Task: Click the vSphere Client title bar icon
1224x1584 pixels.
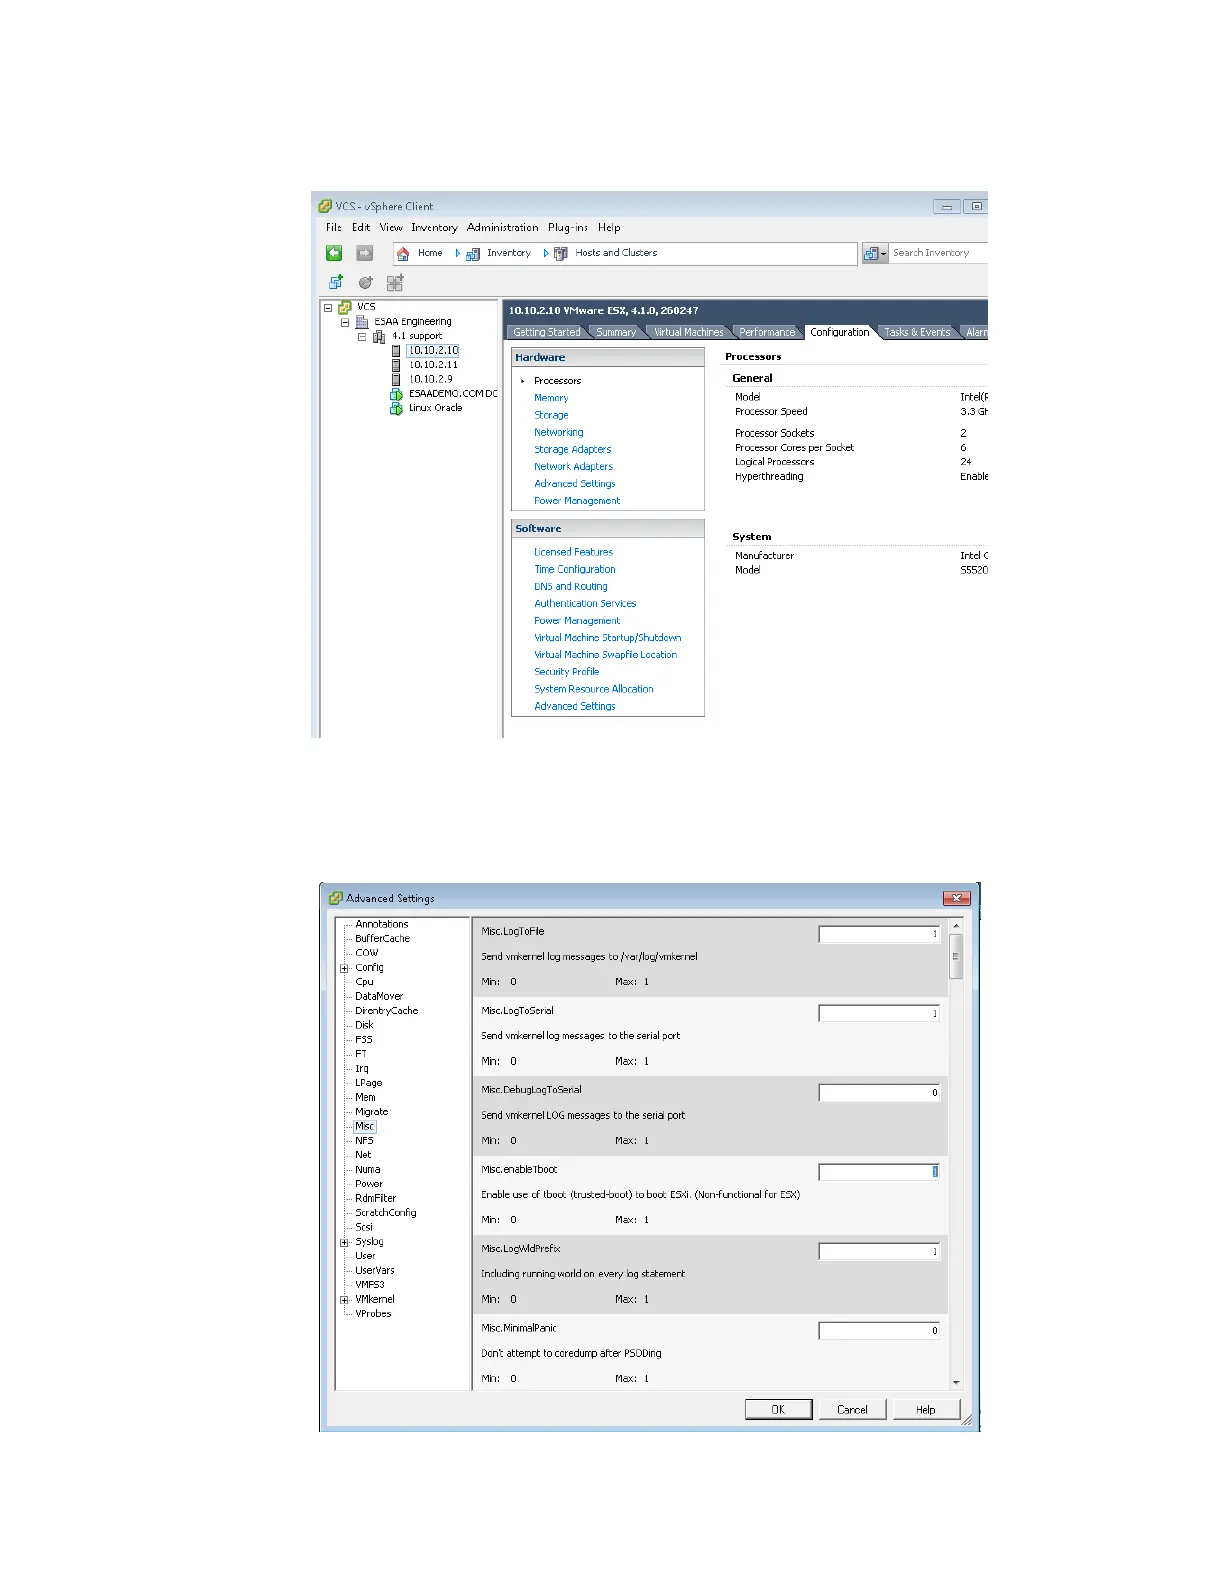Action: (325, 206)
